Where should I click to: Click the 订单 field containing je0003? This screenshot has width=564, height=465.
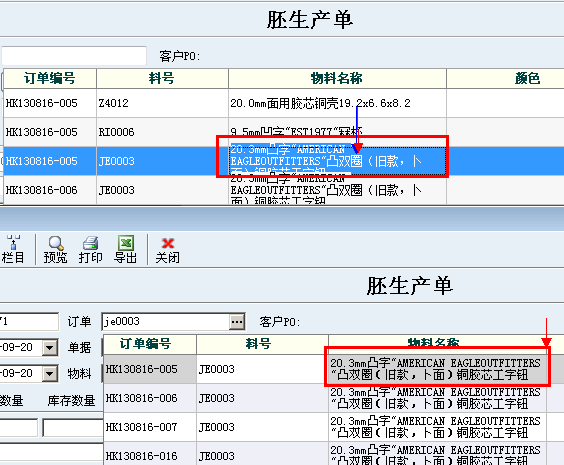(x=166, y=322)
